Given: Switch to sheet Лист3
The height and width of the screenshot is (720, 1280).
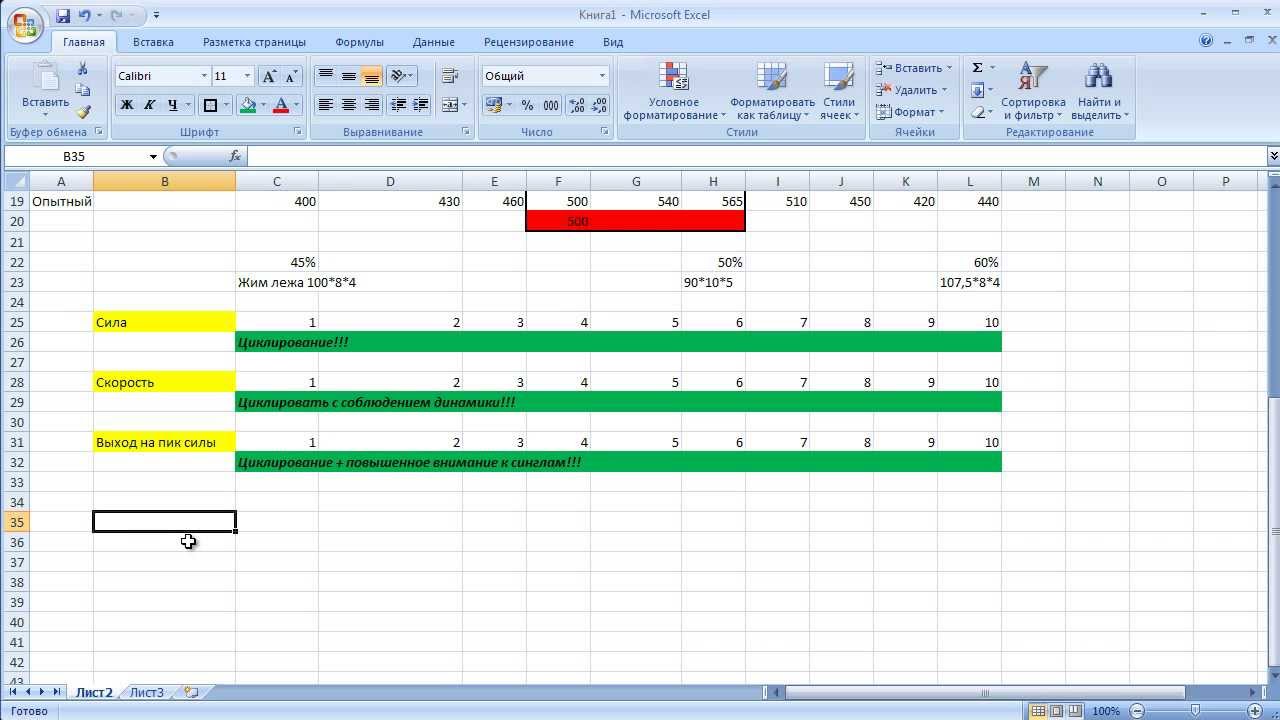Looking at the screenshot, I should pos(147,692).
